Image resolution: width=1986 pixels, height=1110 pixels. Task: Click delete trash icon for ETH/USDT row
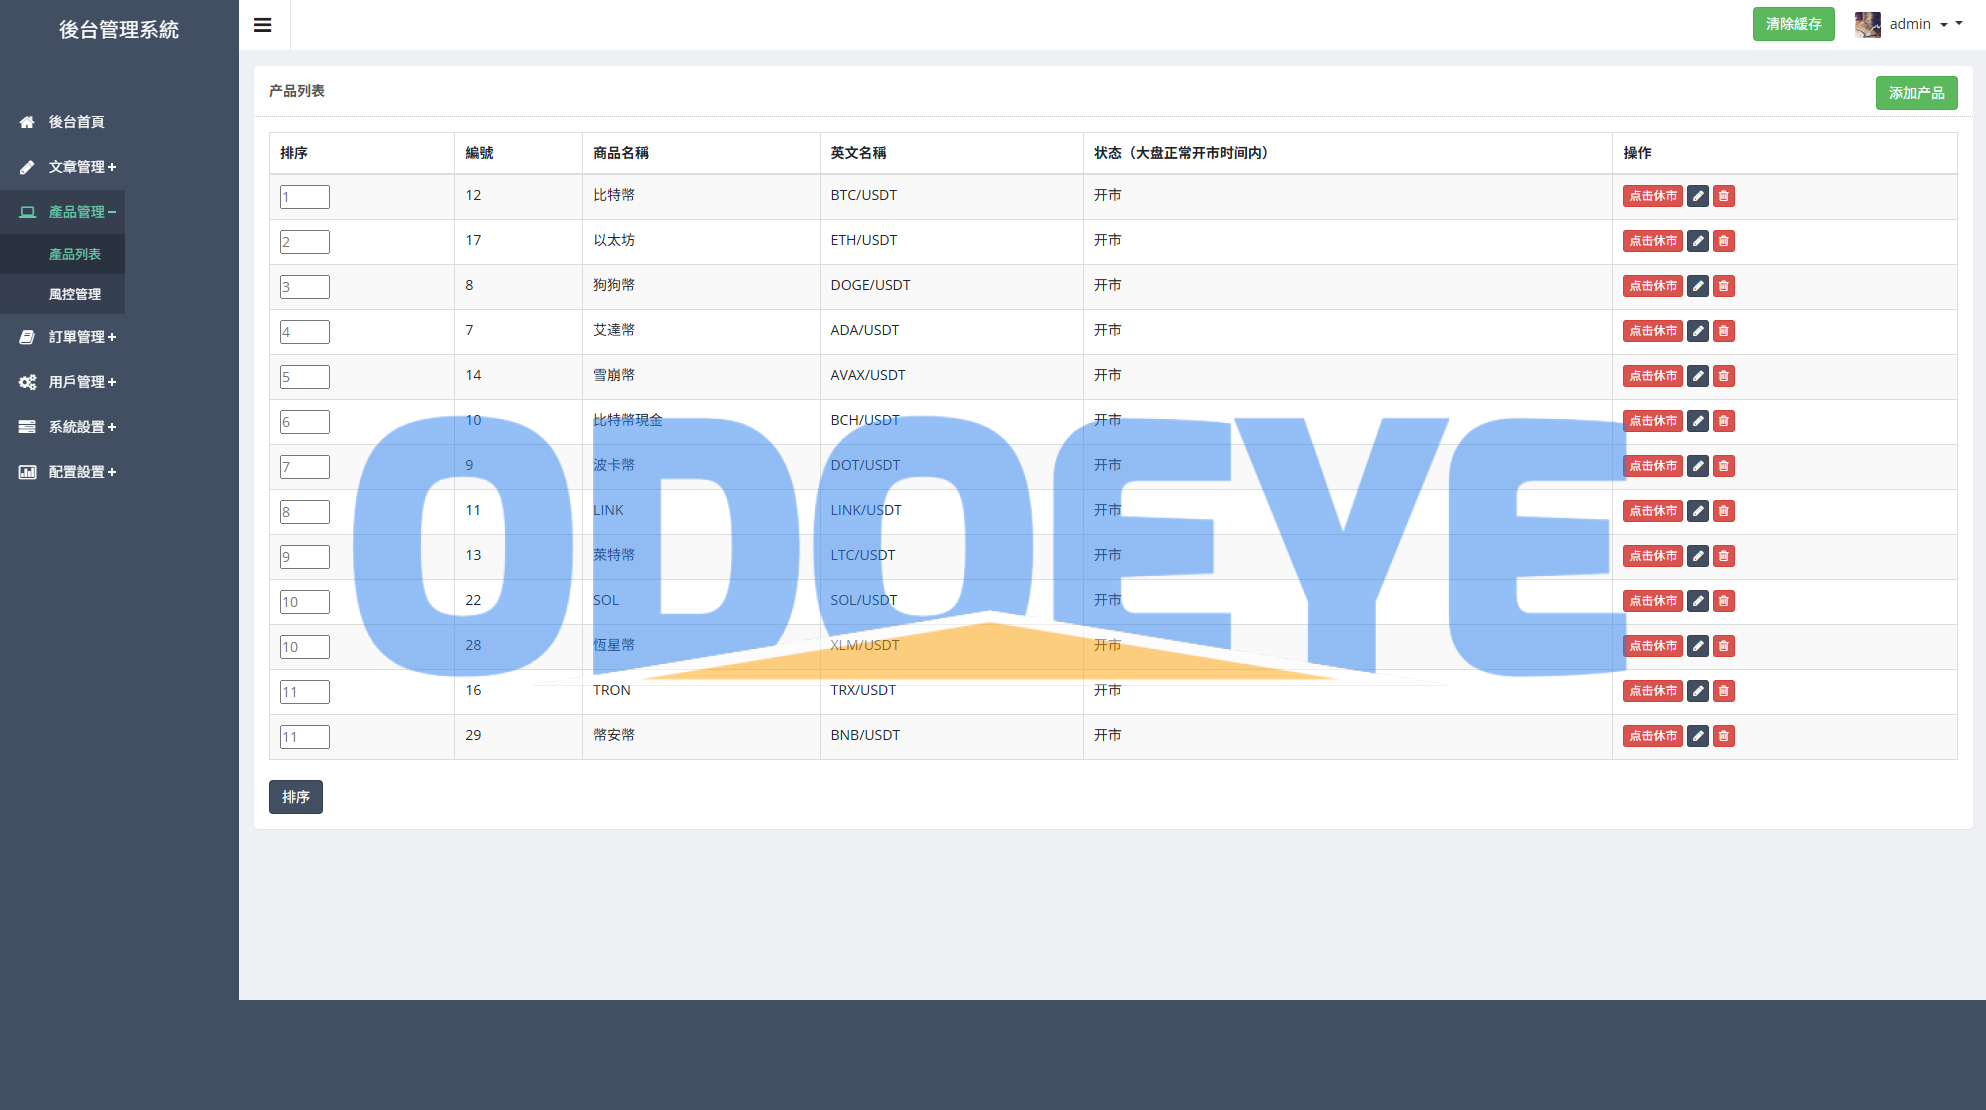tap(1723, 241)
